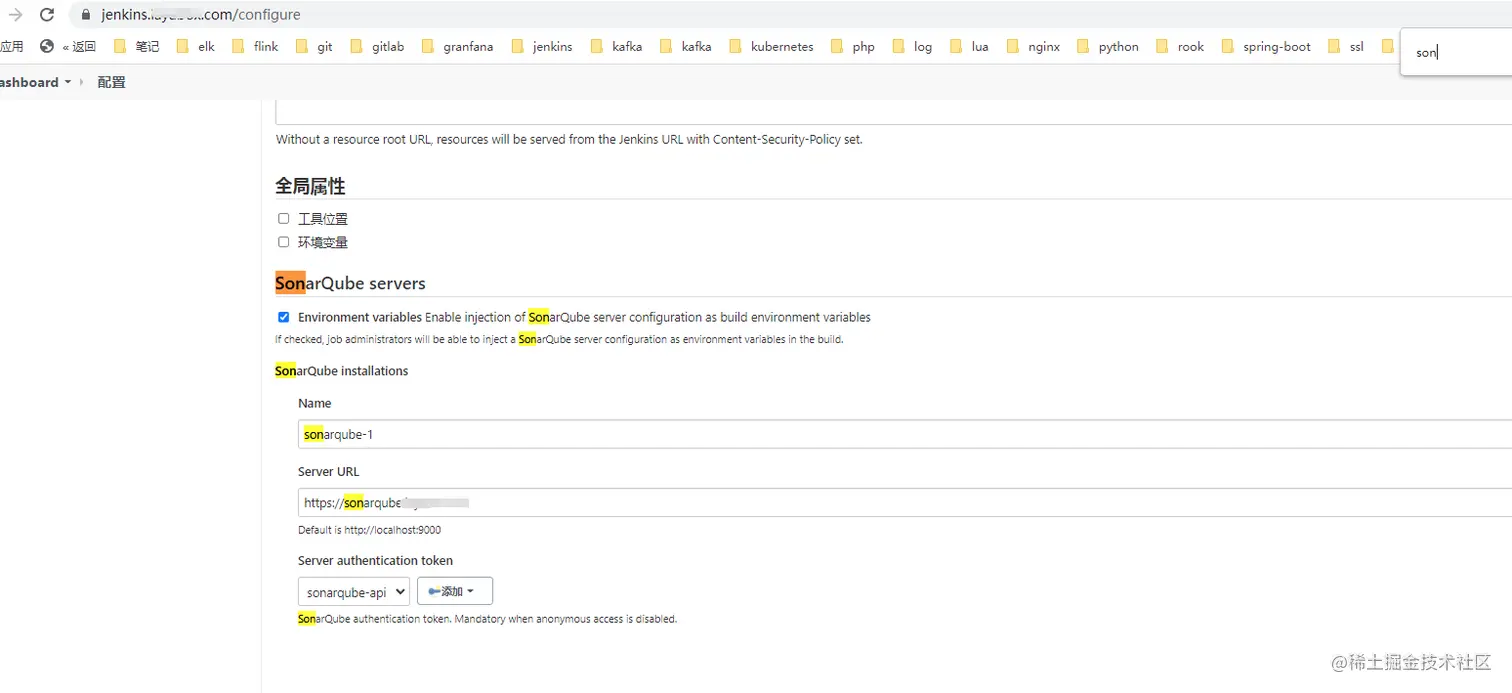The width and height of the screenshot is (1512, 693).
Task: Reload the page with refresh icon
Action: 47,15
